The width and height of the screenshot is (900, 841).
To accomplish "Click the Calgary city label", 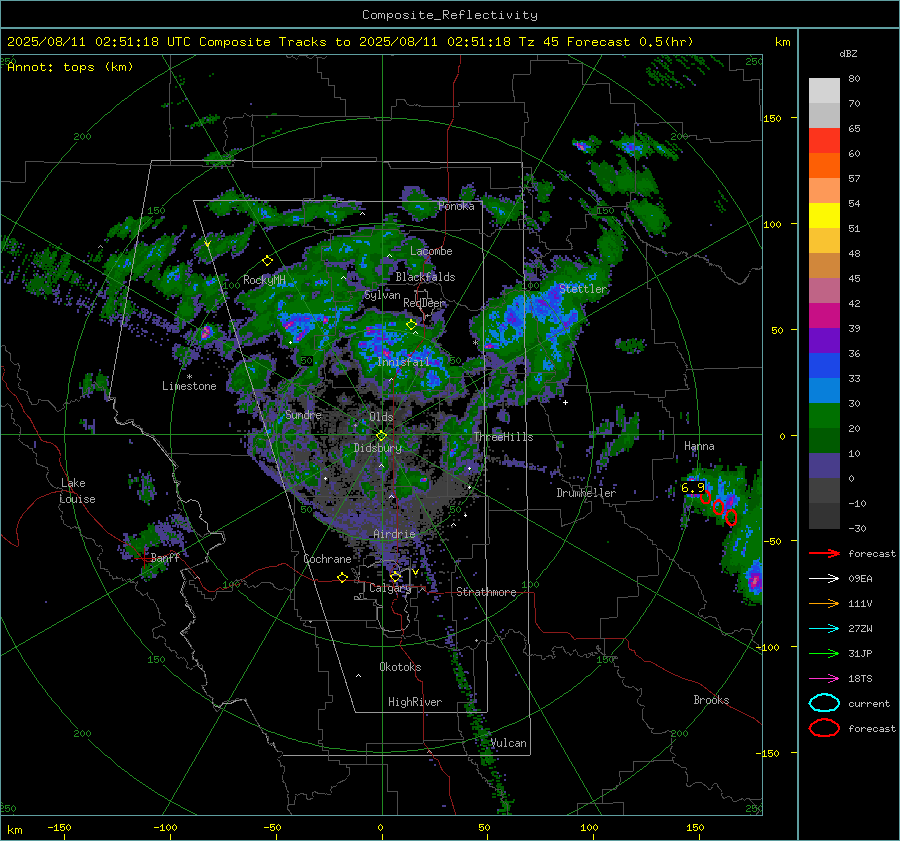I will click(x=390, y=588).
